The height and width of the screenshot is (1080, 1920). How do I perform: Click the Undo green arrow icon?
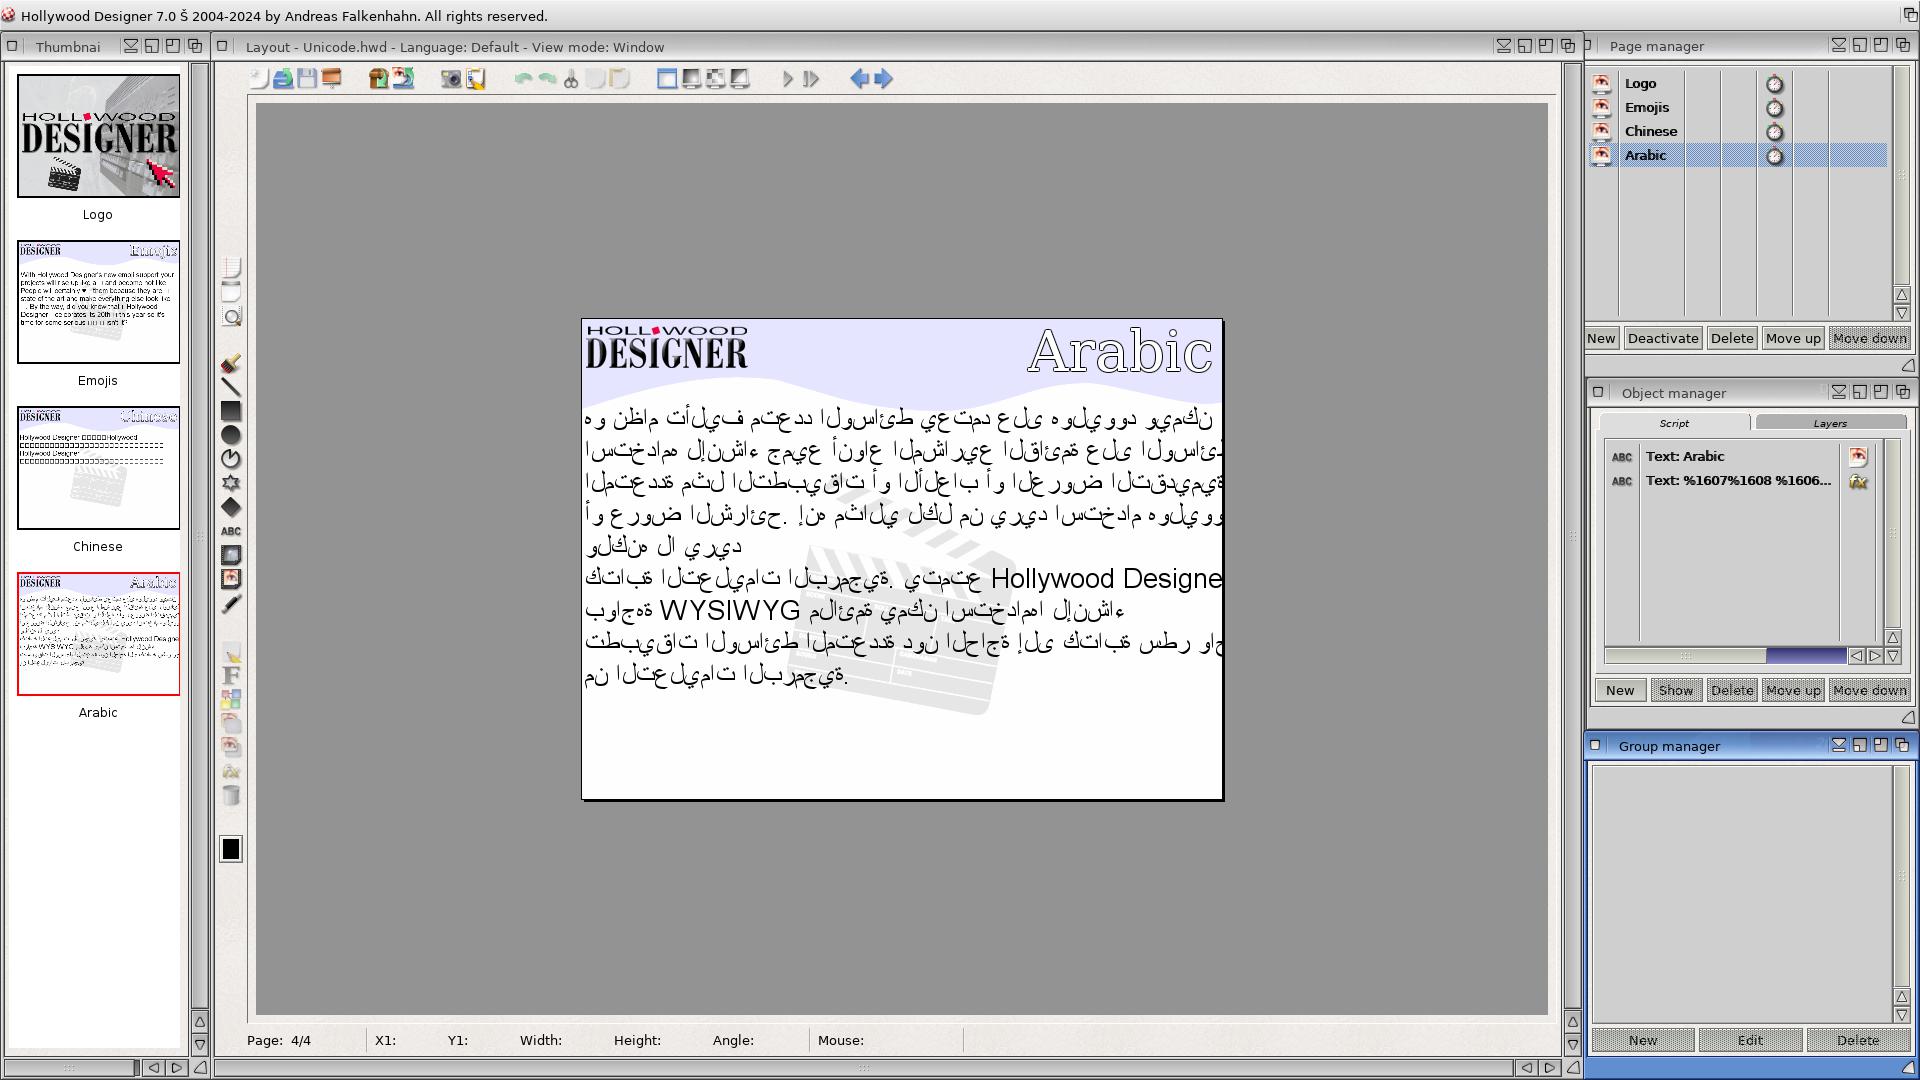coord(523,79)
